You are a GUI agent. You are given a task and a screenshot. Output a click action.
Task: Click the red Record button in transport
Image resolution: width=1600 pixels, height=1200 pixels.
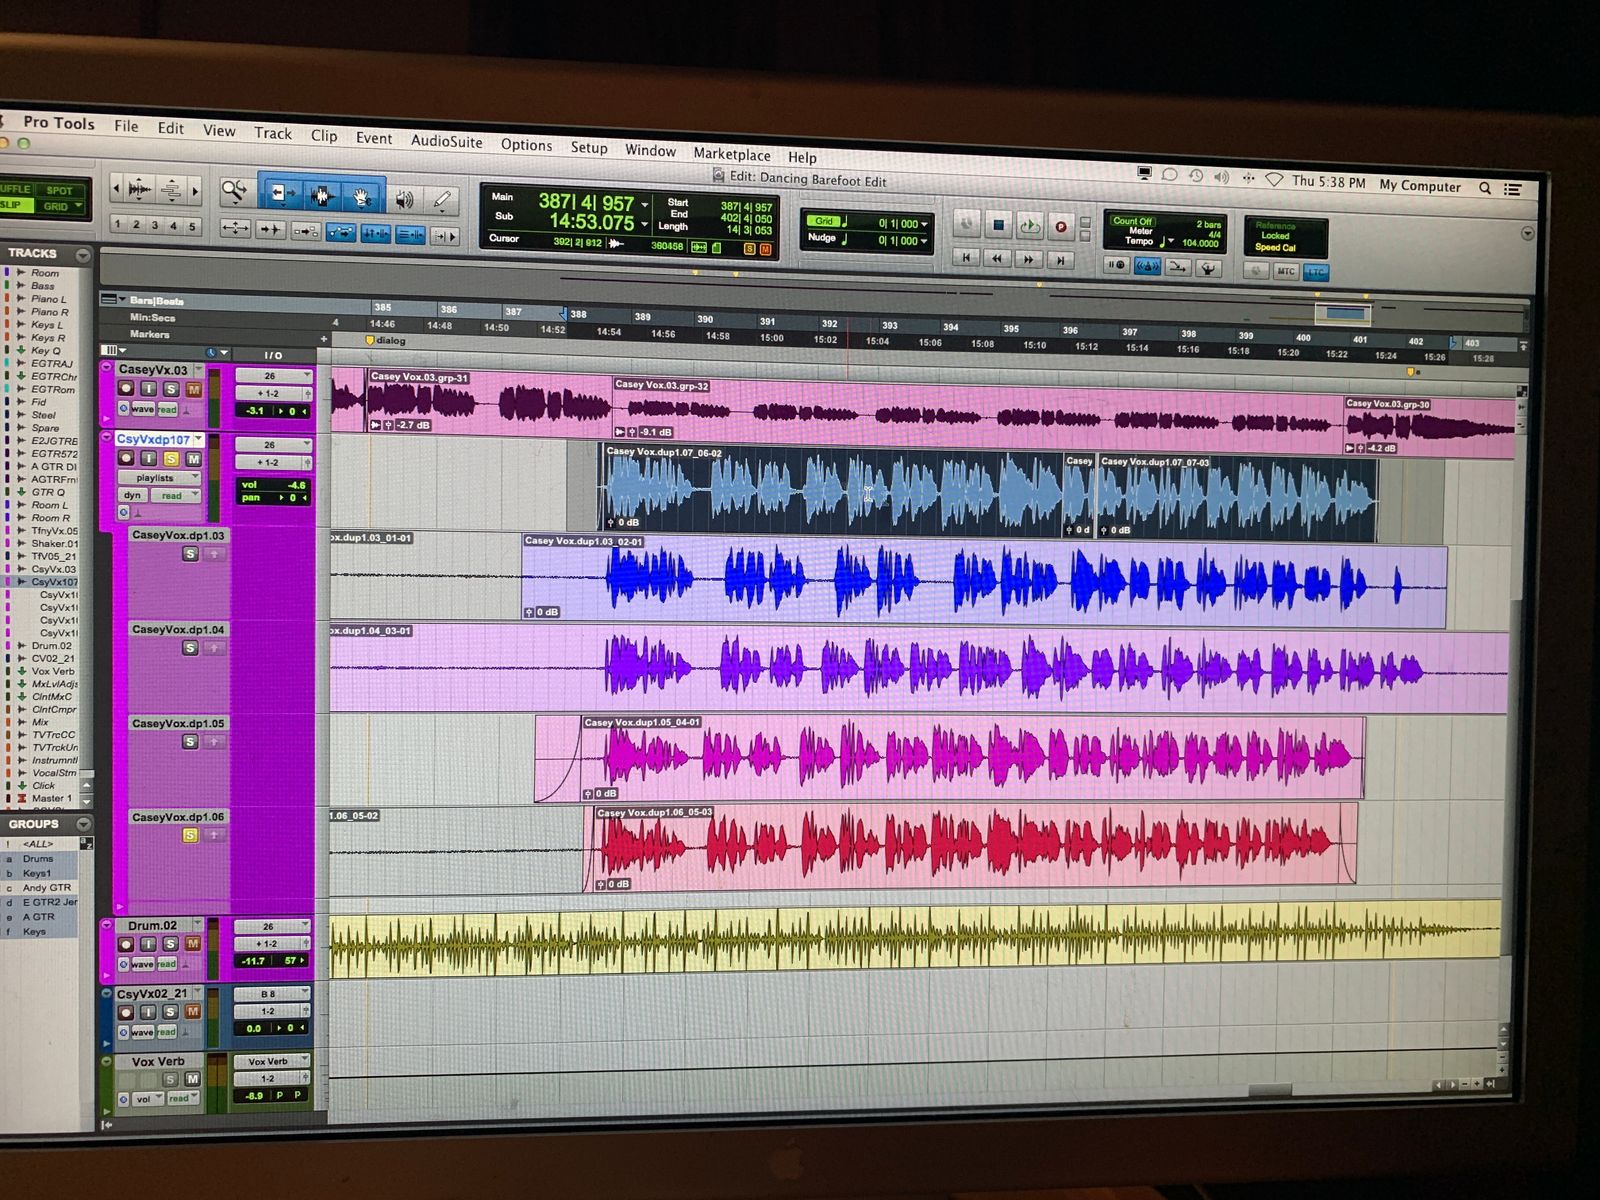(x=1060, y=227)
